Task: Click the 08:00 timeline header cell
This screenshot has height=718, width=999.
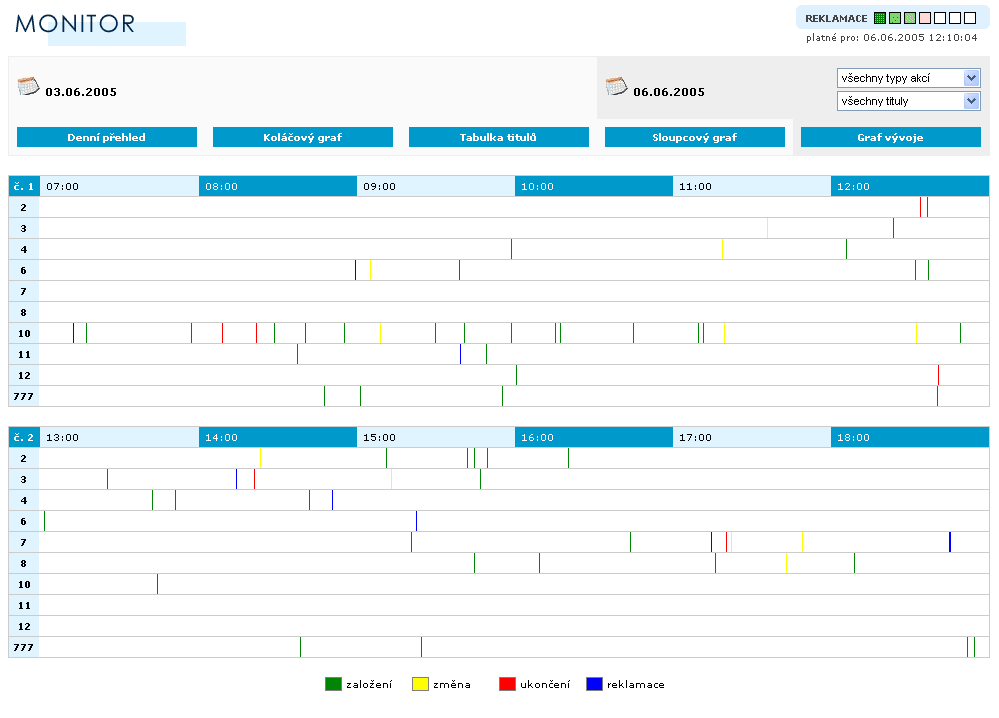Action: coord(277,186)
